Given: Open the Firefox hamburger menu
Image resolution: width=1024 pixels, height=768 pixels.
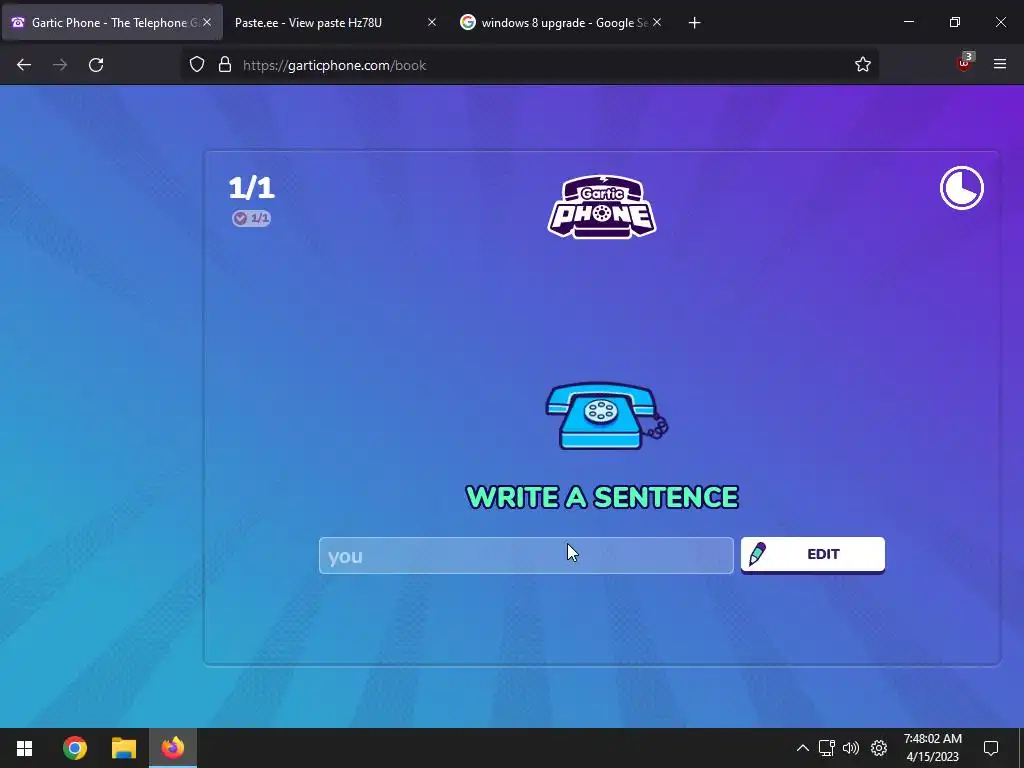Looking at the screenshot, I should coord(1000,64).
